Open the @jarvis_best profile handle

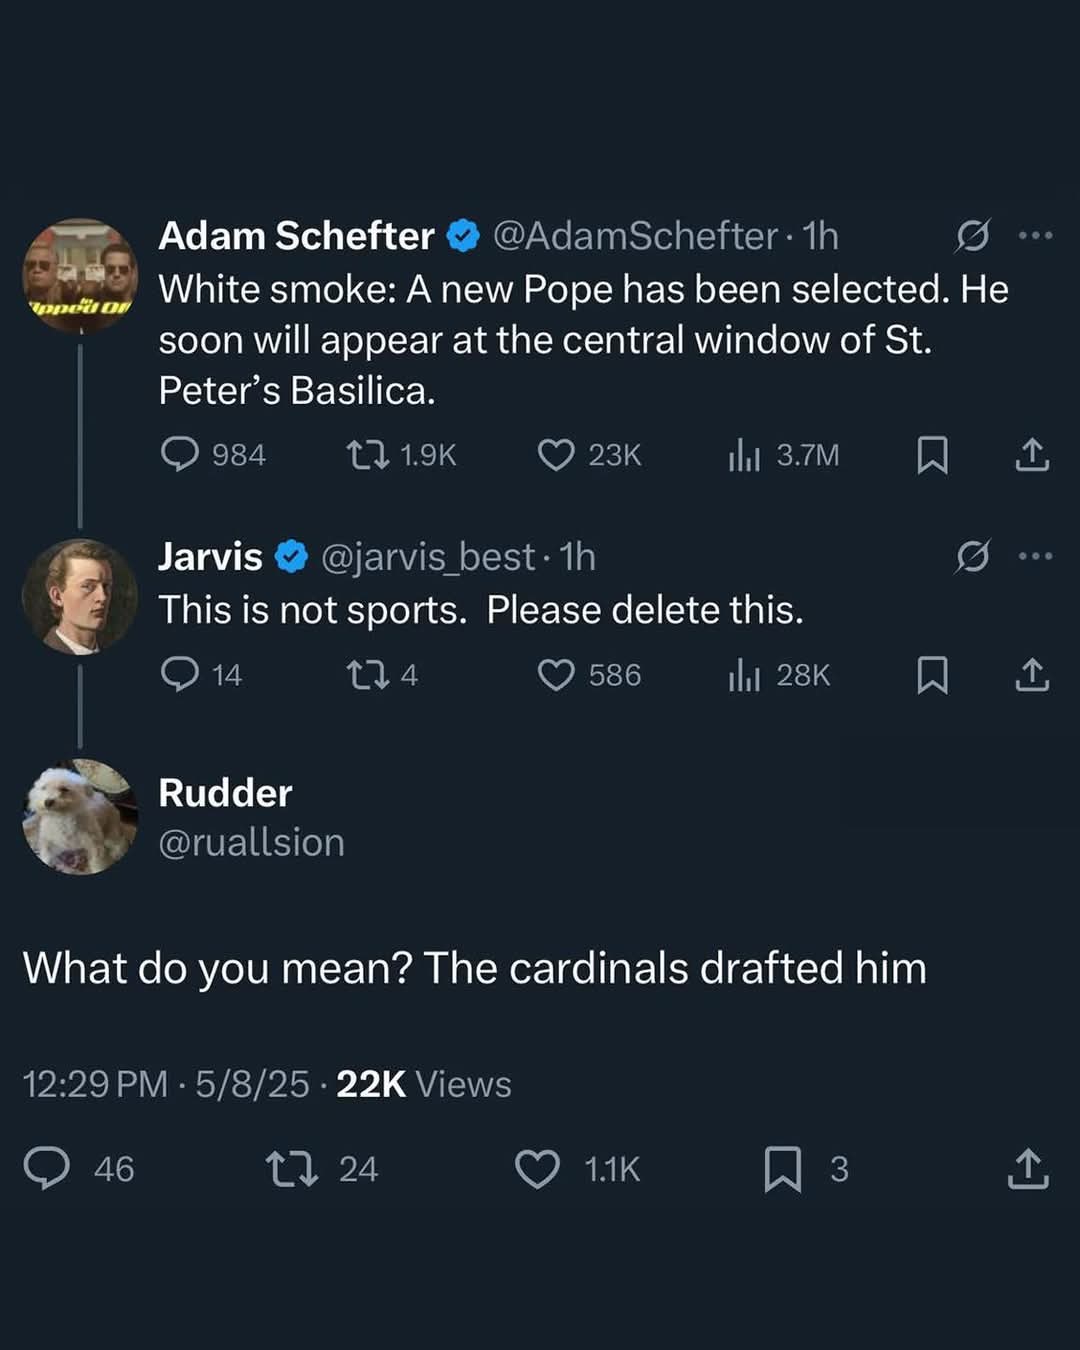coord(428,557)
